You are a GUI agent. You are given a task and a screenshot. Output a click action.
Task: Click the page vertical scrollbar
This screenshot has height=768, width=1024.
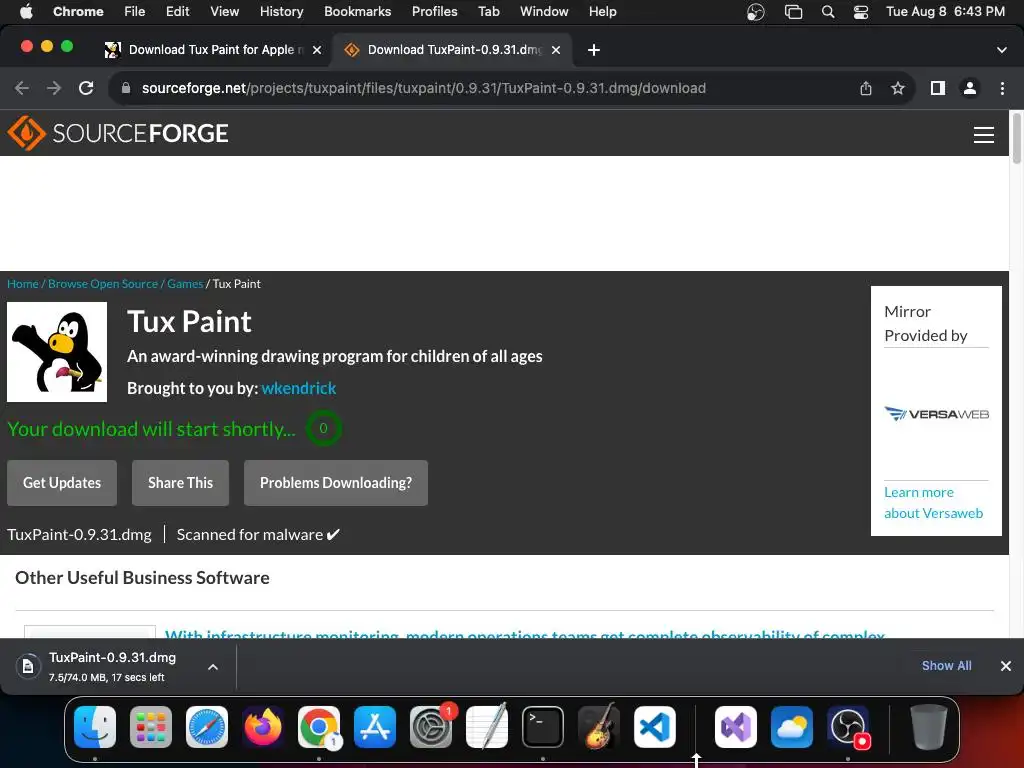coord(1016,140)
